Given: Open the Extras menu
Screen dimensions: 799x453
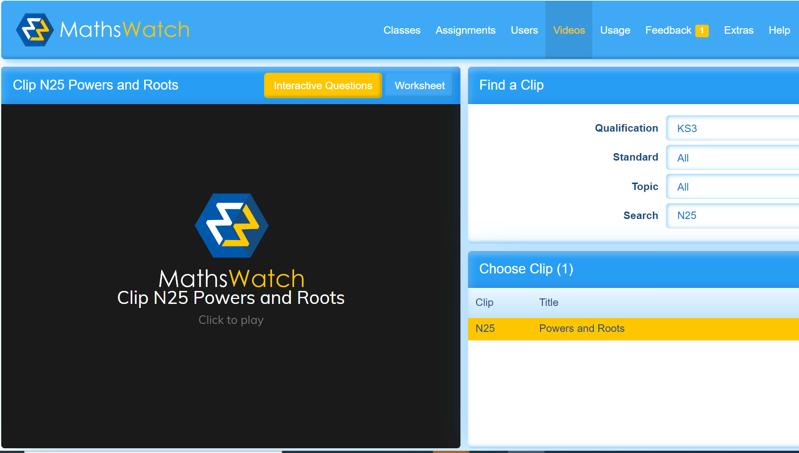Looking at the screenshot, I should [738, 31].
